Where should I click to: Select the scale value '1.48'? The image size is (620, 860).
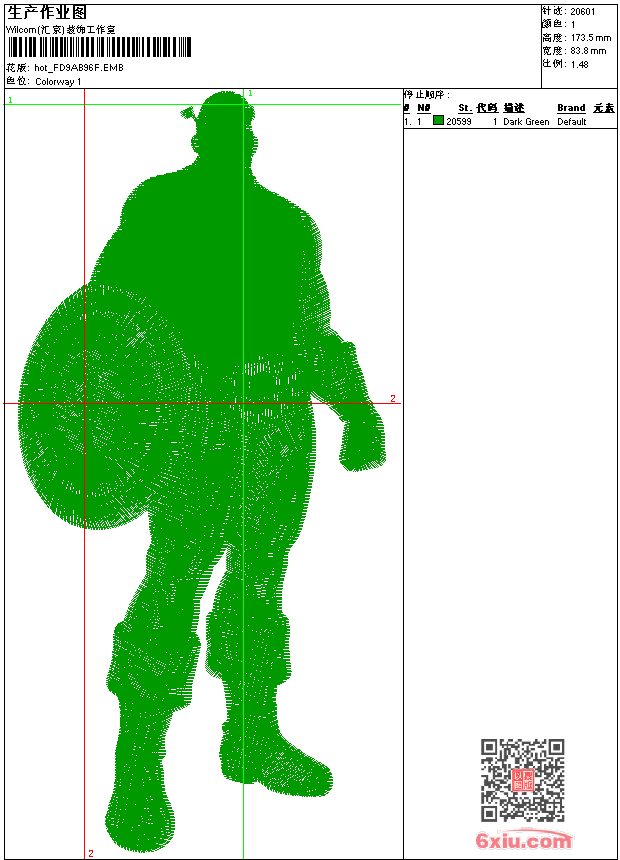(x=579, y=64)
